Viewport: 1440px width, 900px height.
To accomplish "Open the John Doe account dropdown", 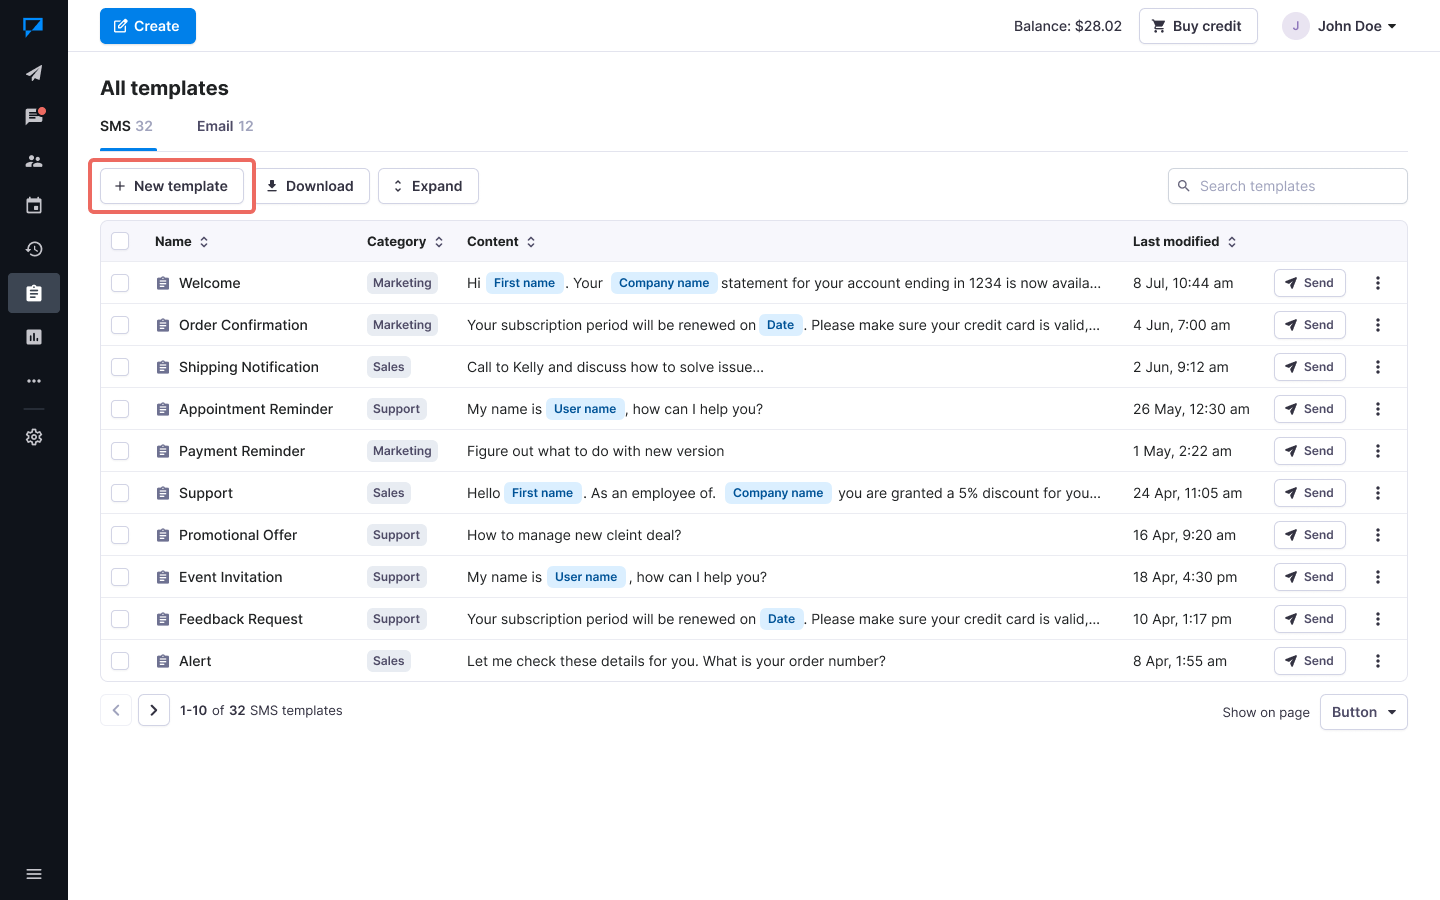I will point(1340,26).
